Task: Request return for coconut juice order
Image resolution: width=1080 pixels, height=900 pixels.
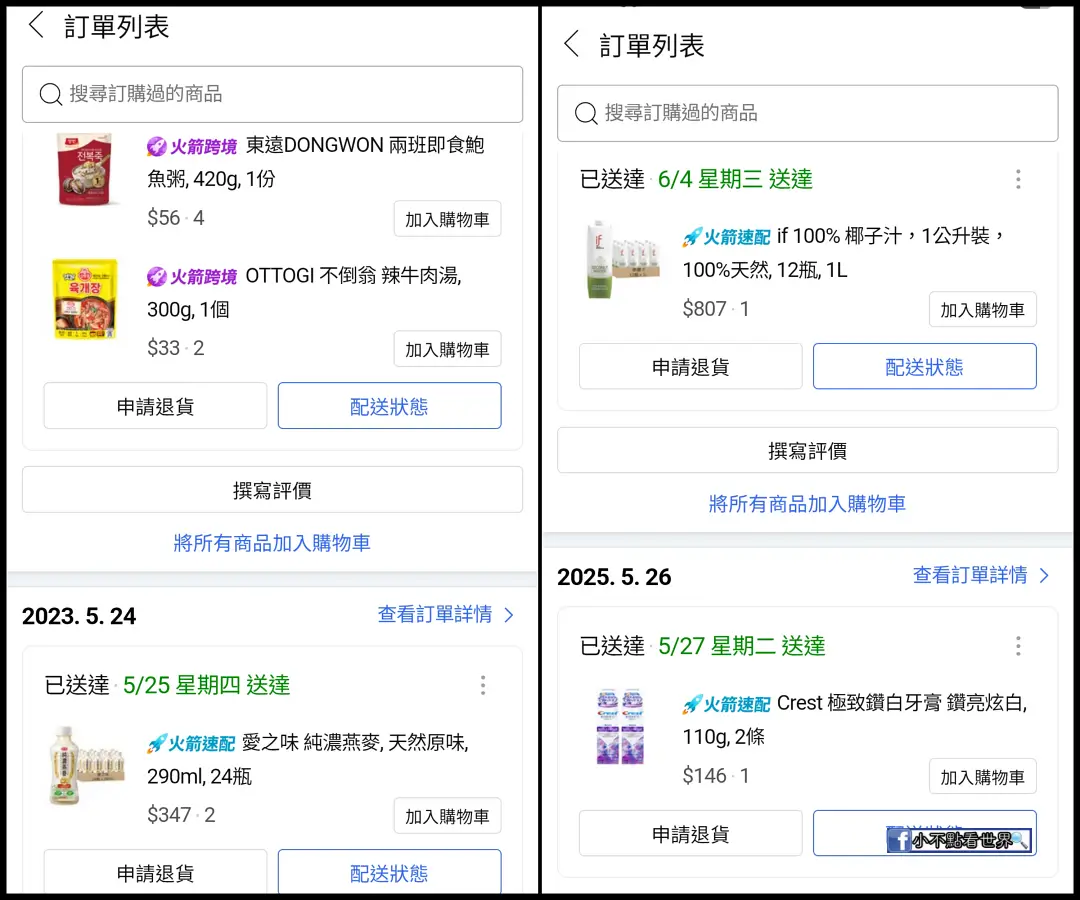Action: point(690,366)
